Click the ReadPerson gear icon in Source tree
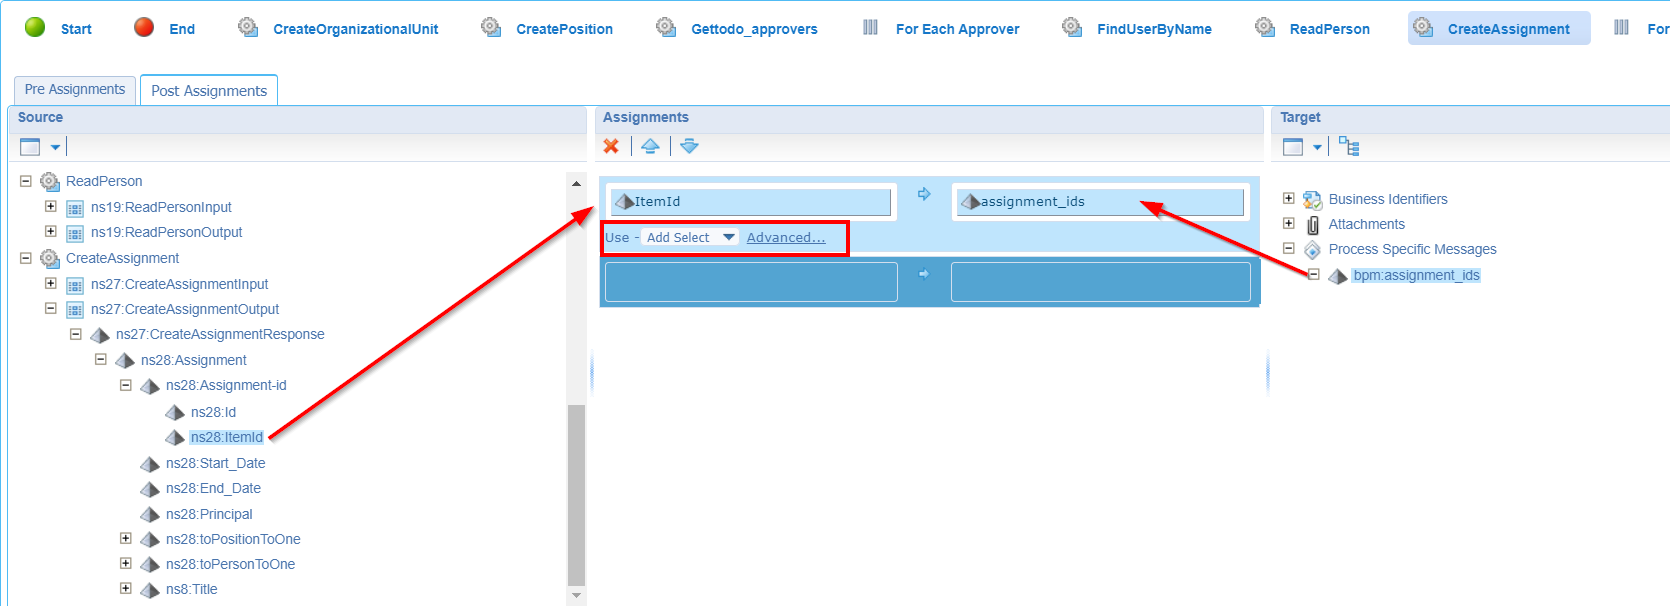Image resolution: width=1670 pixels, height=606 pixels. coord(50,181)
